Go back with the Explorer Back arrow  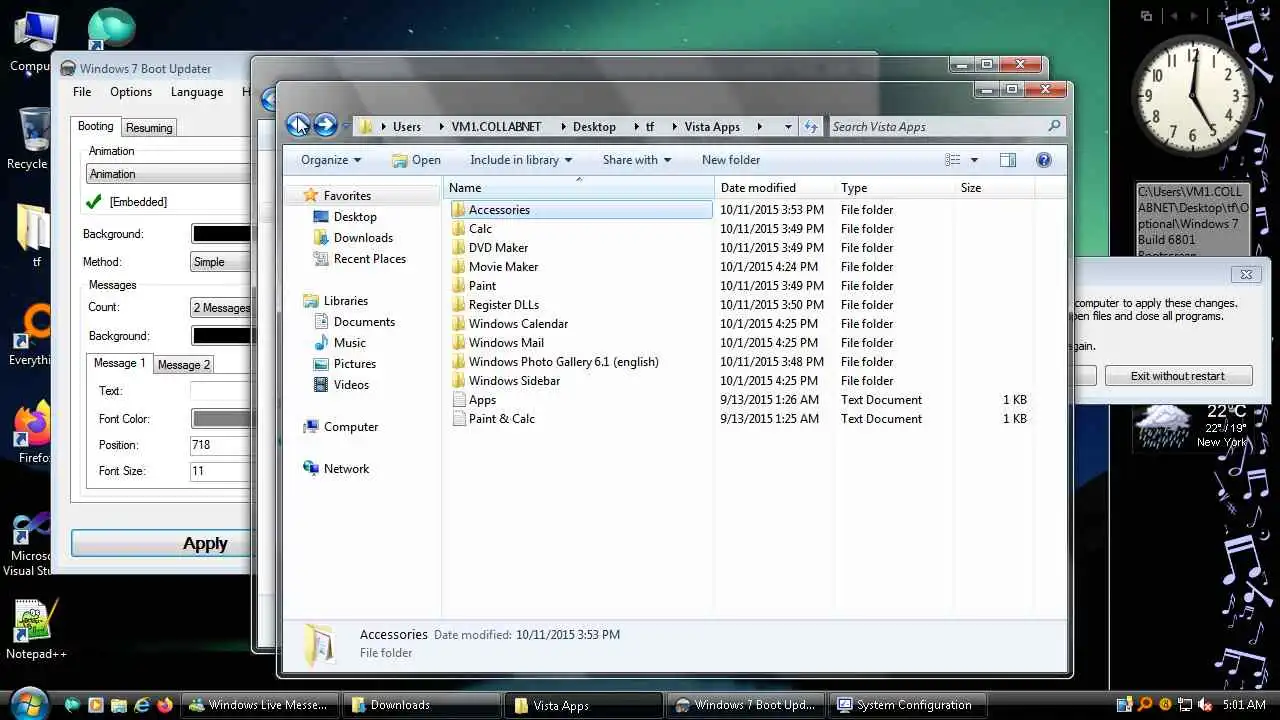298,125
